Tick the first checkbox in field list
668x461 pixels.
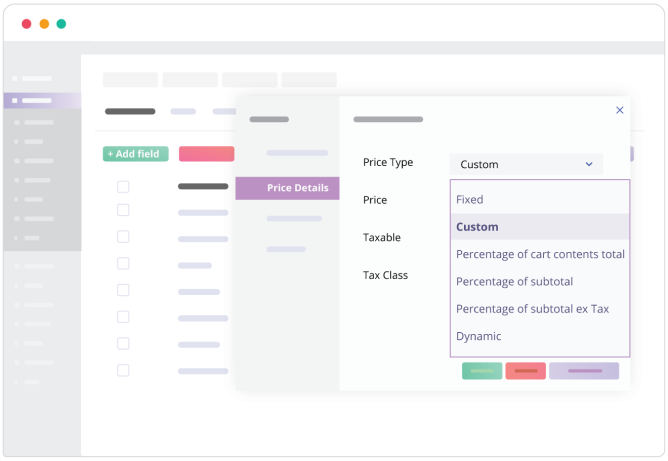click(x=123, y=187)
